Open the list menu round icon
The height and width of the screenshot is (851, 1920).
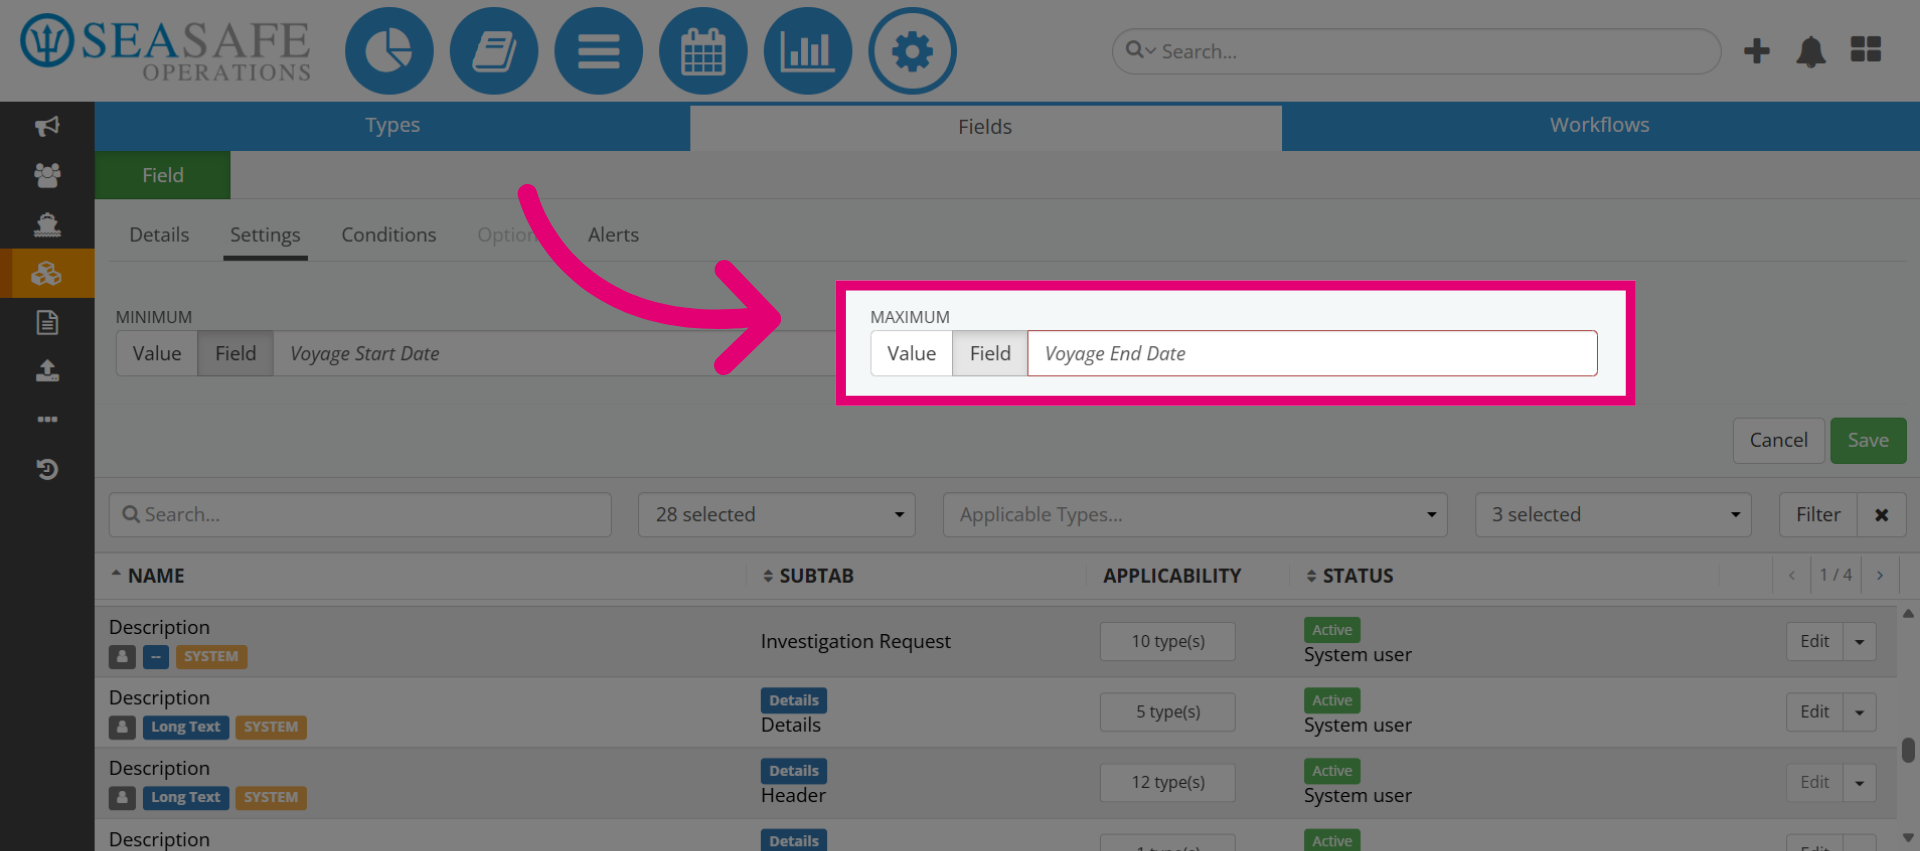pyautogui.click(x=598, y=51)
